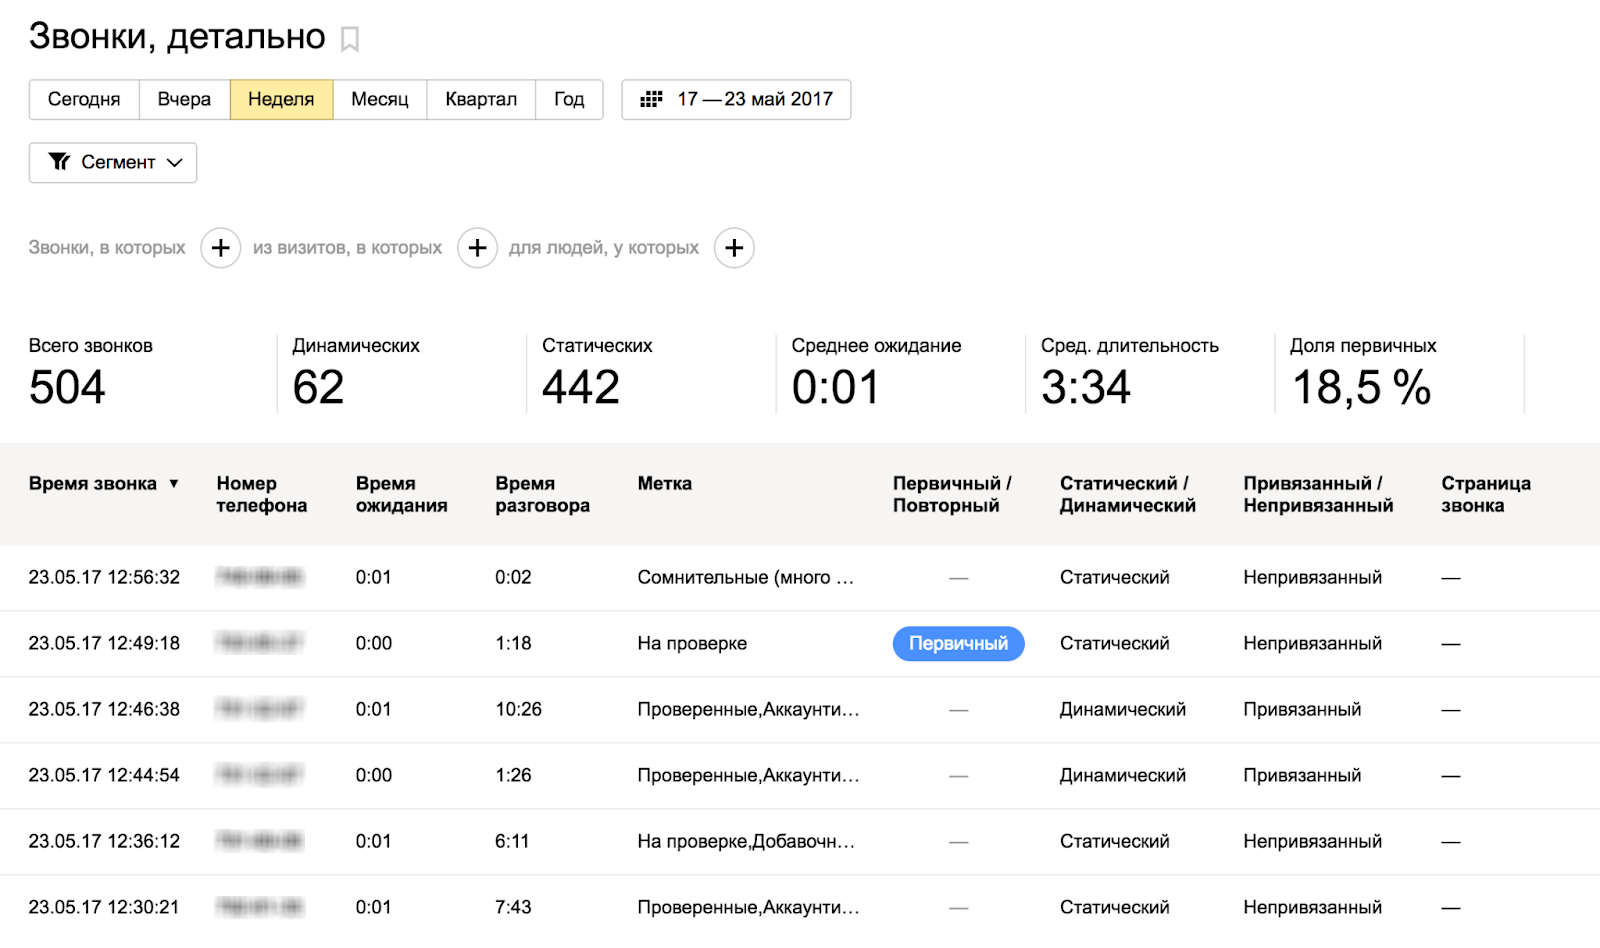
Task: Add condition after 'Звонки, в которых'
Action: coord(221,248)
